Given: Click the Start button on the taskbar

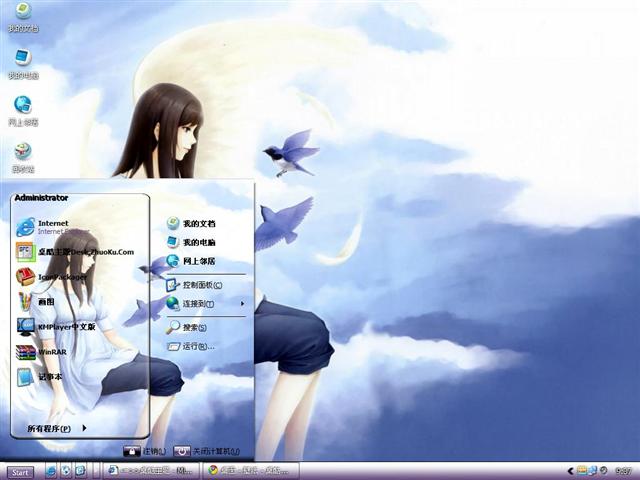Looking at the screenshot, I should [20, 472].
